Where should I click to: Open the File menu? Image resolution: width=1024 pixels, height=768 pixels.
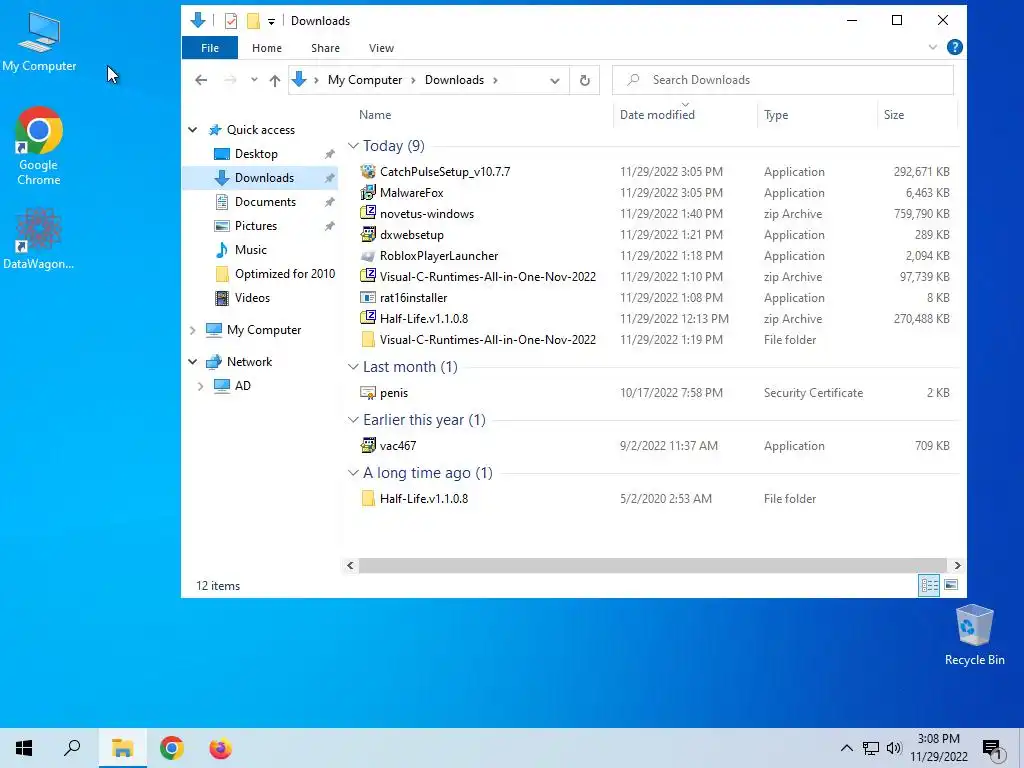210,48
